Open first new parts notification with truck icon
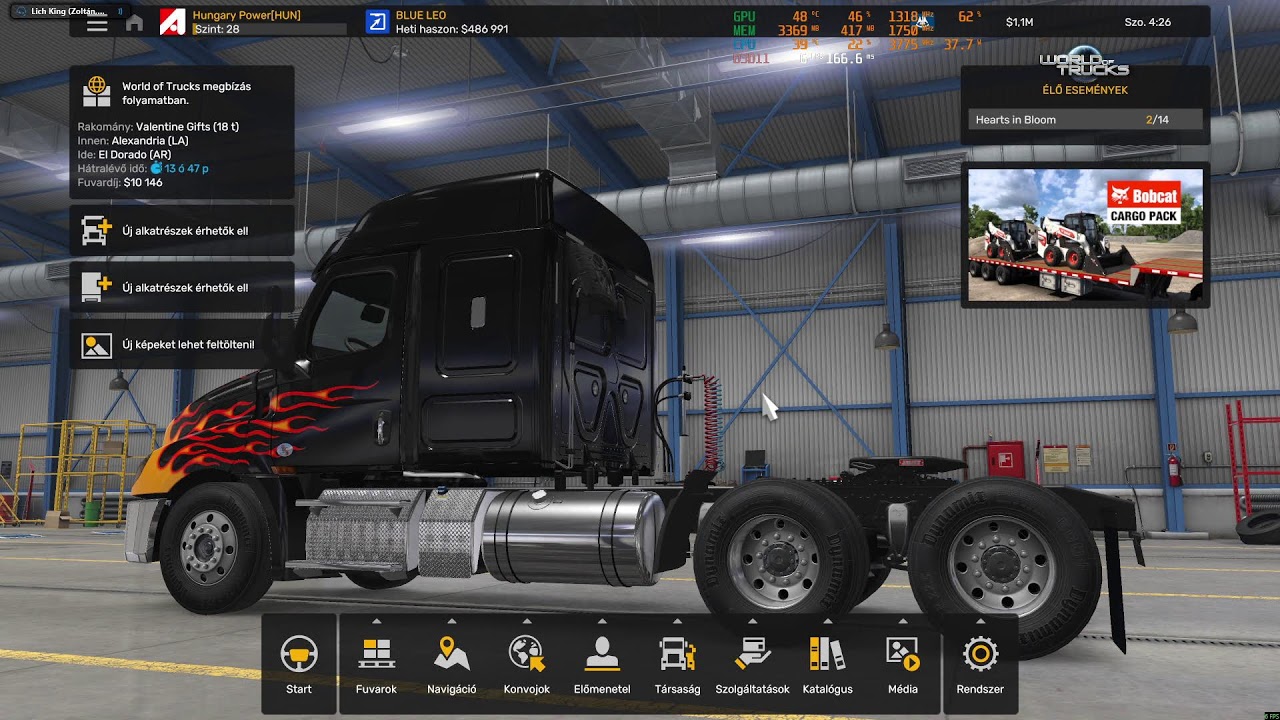Image resolution: width=1280 pixels, height=720 pixels. click(182, 231)
